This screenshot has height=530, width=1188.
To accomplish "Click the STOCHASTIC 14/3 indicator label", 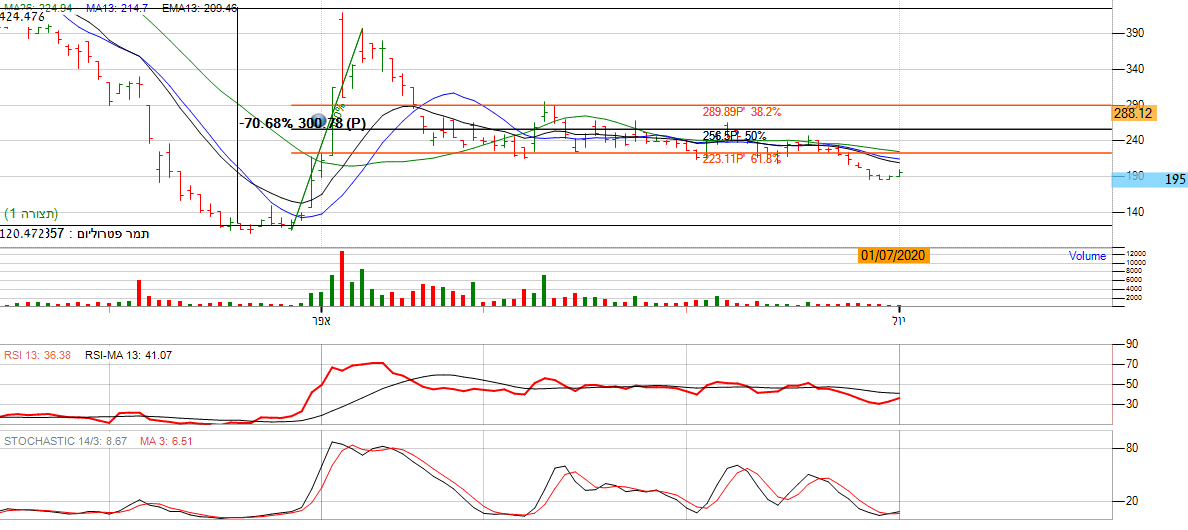I will pos(62,440).
